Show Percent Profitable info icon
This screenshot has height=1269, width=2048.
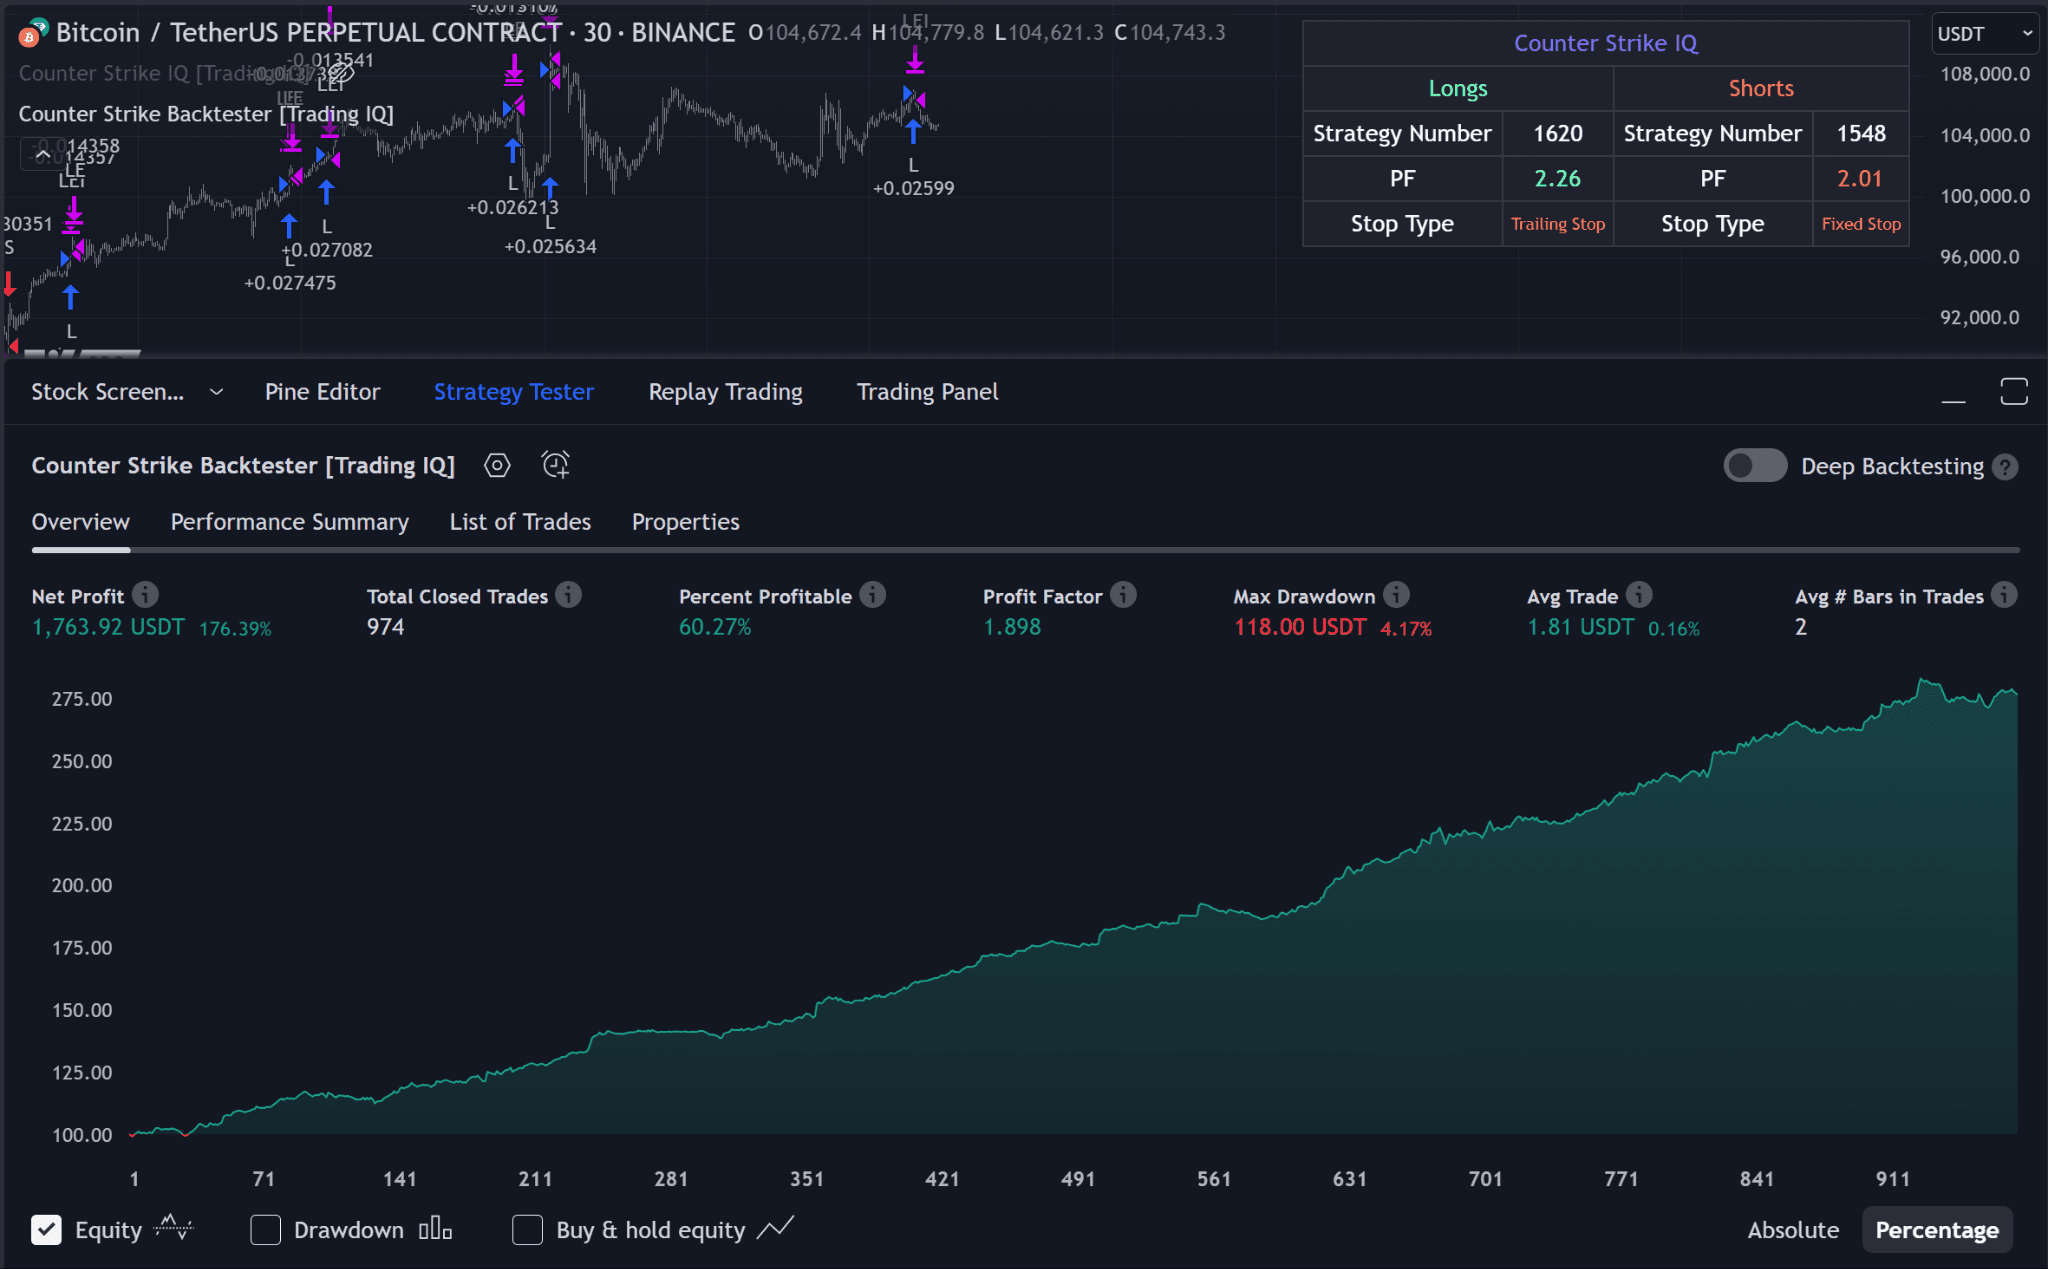(873, 595)
